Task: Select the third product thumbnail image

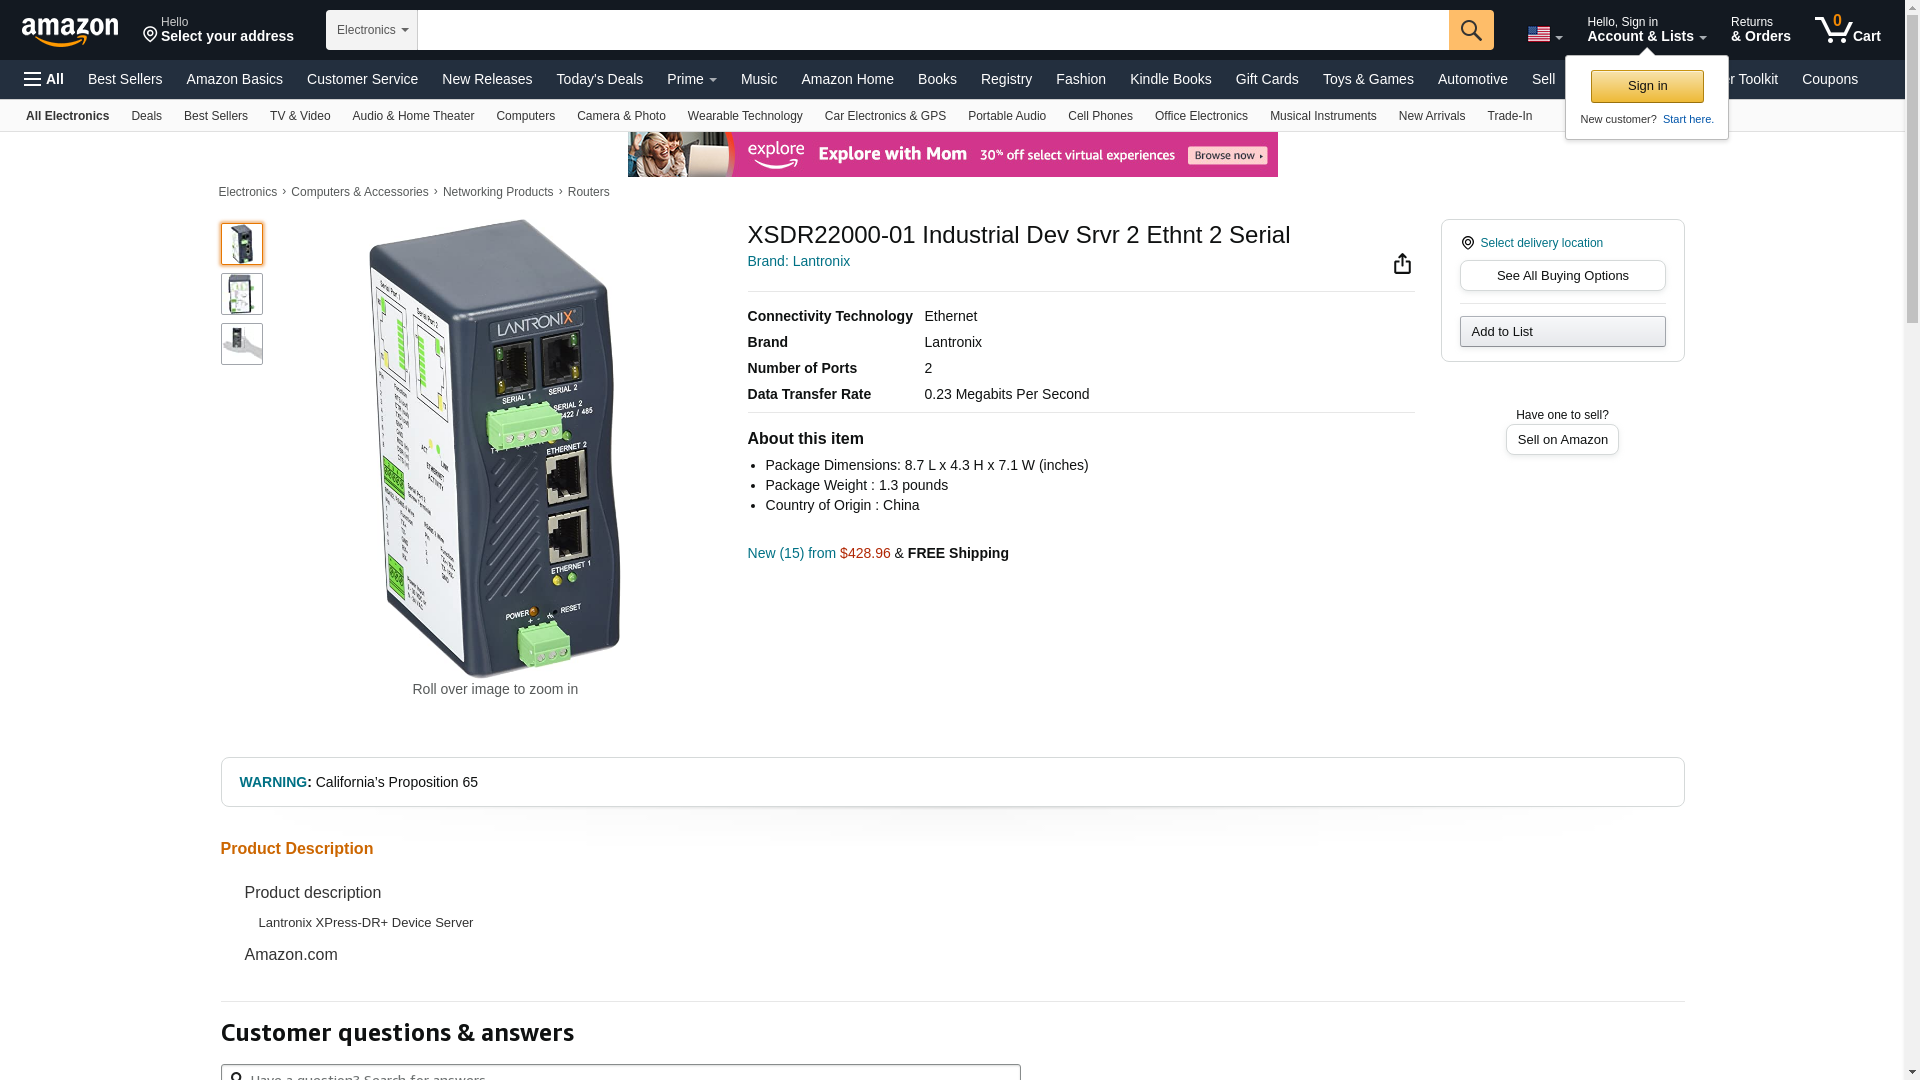Action: [x=241, y=344]
